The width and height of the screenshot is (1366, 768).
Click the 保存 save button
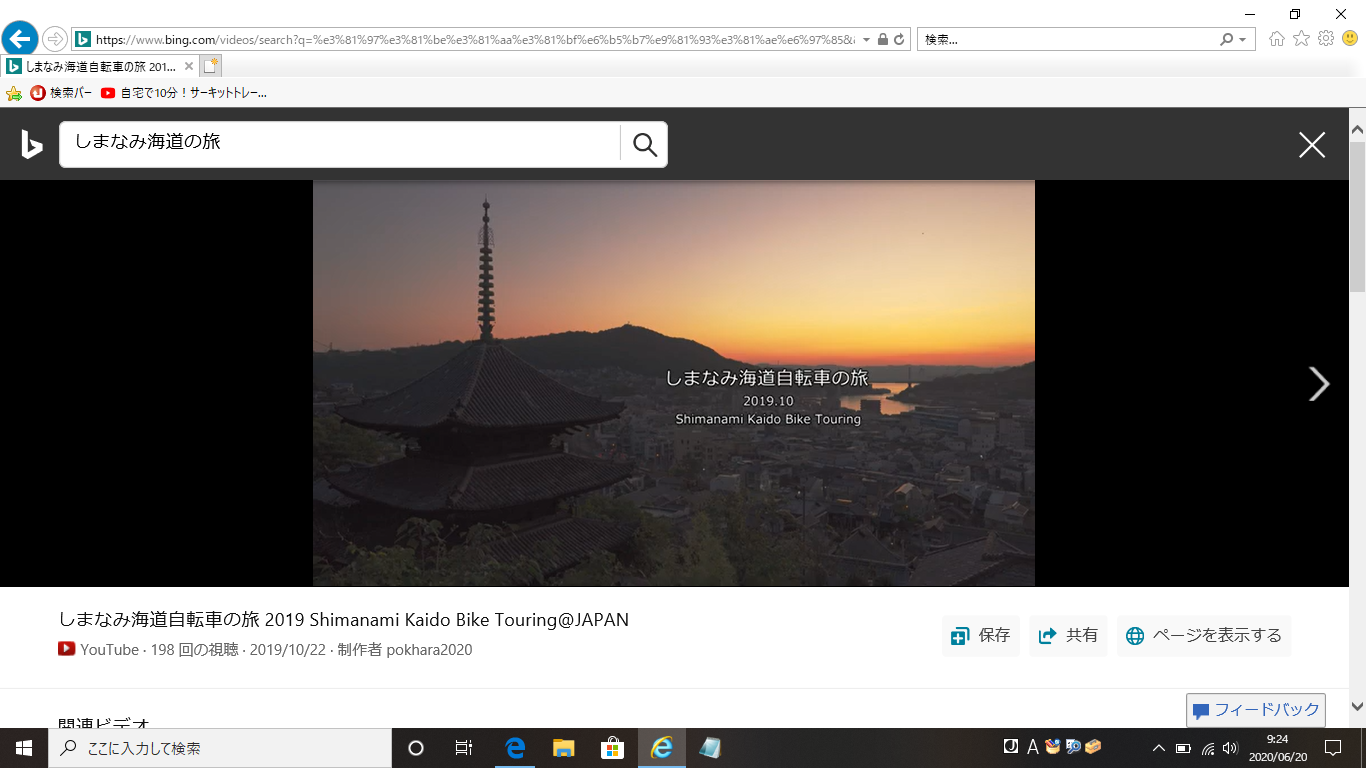981,636
